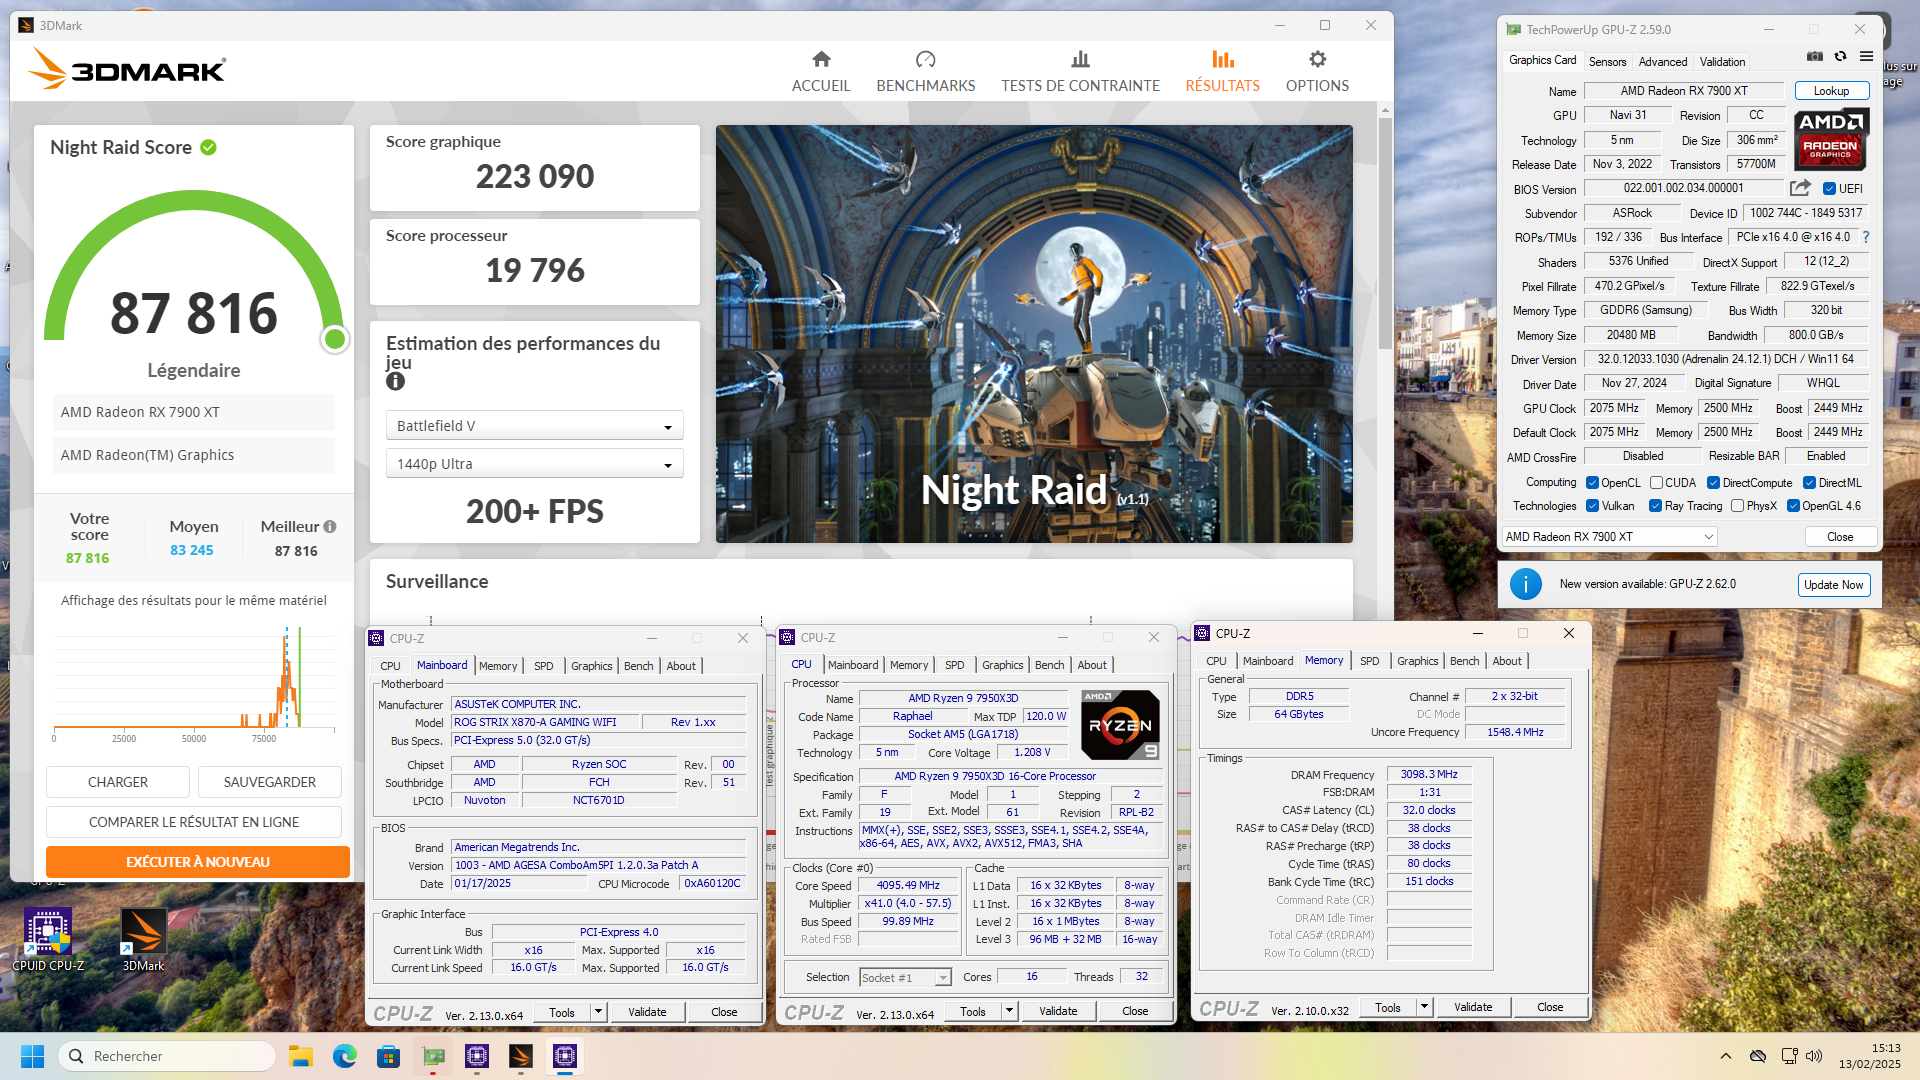Viewport: 1920px width, 1080px height.
Task: Open the taskbar volume icon
Action: point(1815,1056)
